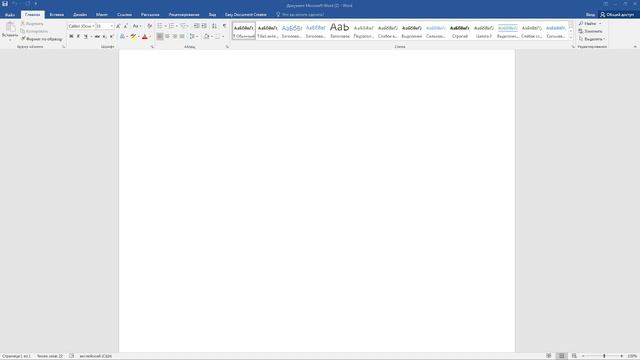
Task: Click the 'Tell me' search box
Action: 300,15
